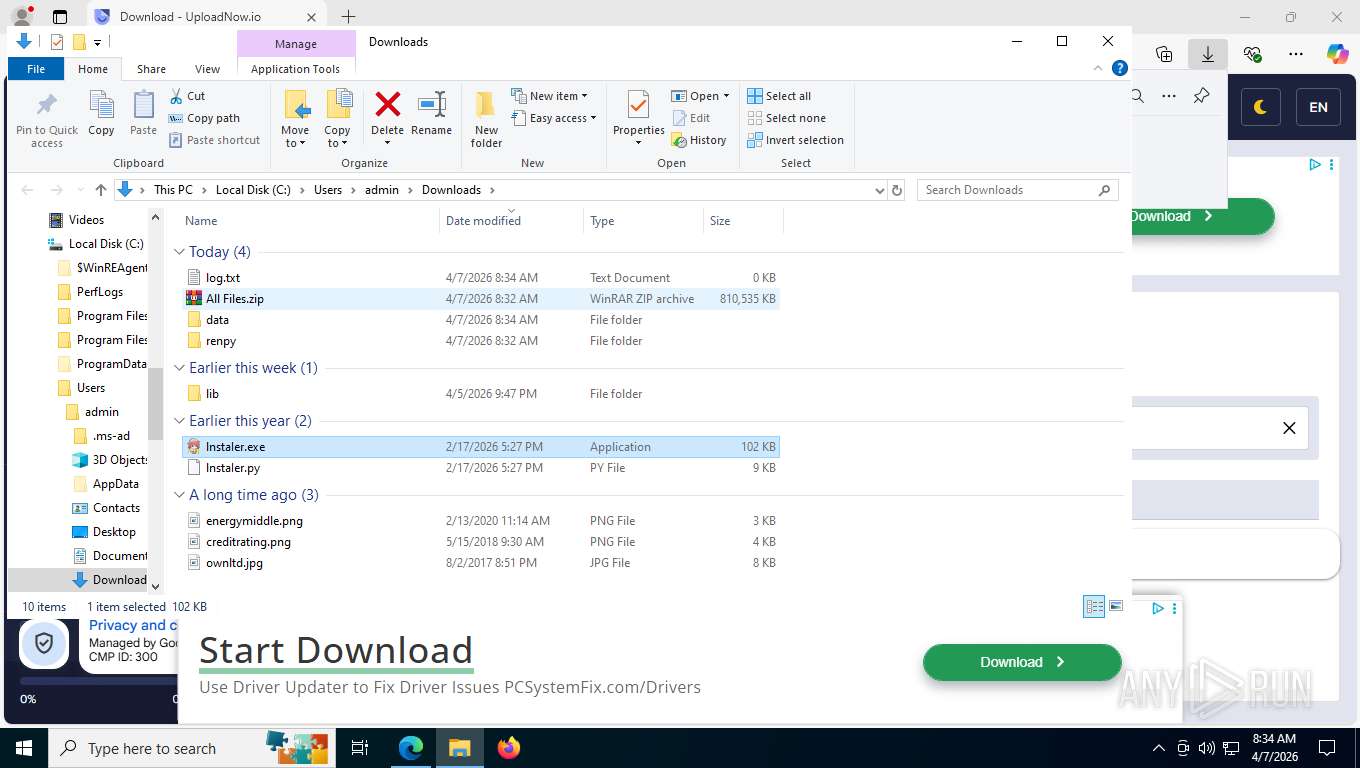Click Select none in ribbon
The image size is (1360, 768).
[x=787, y=118]
